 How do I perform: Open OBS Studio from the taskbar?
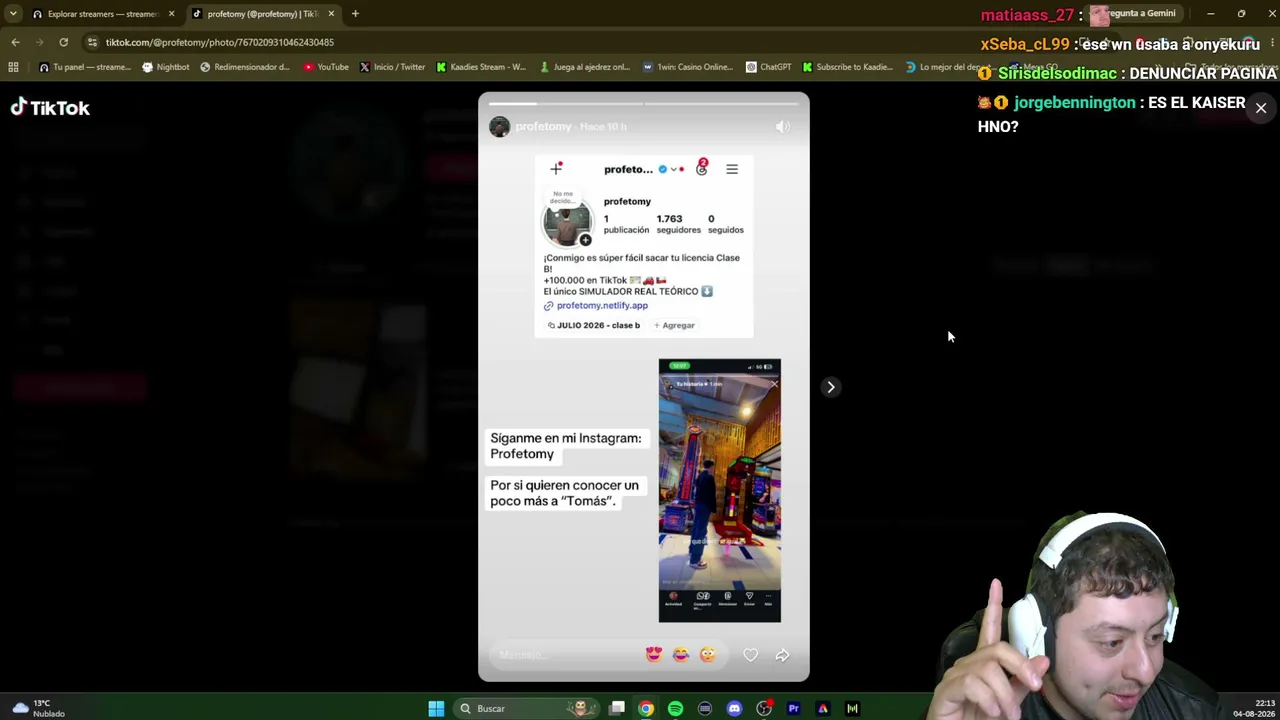pyautogui.click(x=764, y=708)
